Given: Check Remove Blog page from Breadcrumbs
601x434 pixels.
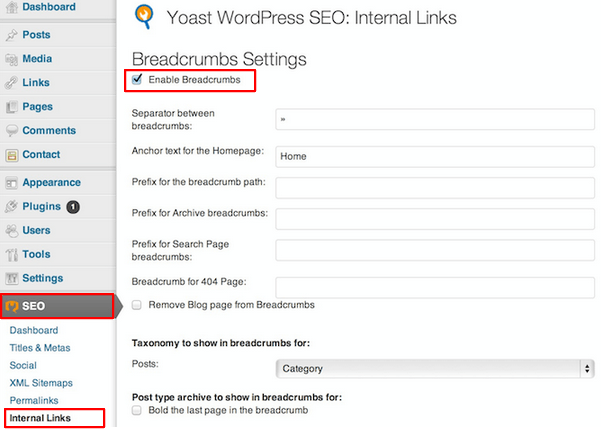Looking at the screenshot, I should [136, 305].
